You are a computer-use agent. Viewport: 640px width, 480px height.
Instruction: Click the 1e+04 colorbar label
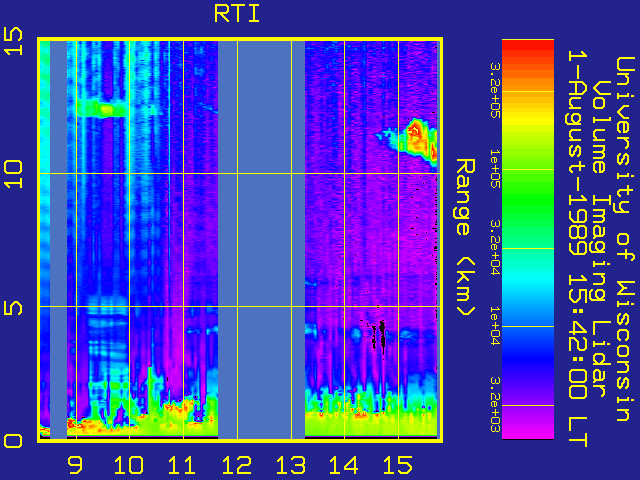(x=495, y=326)
